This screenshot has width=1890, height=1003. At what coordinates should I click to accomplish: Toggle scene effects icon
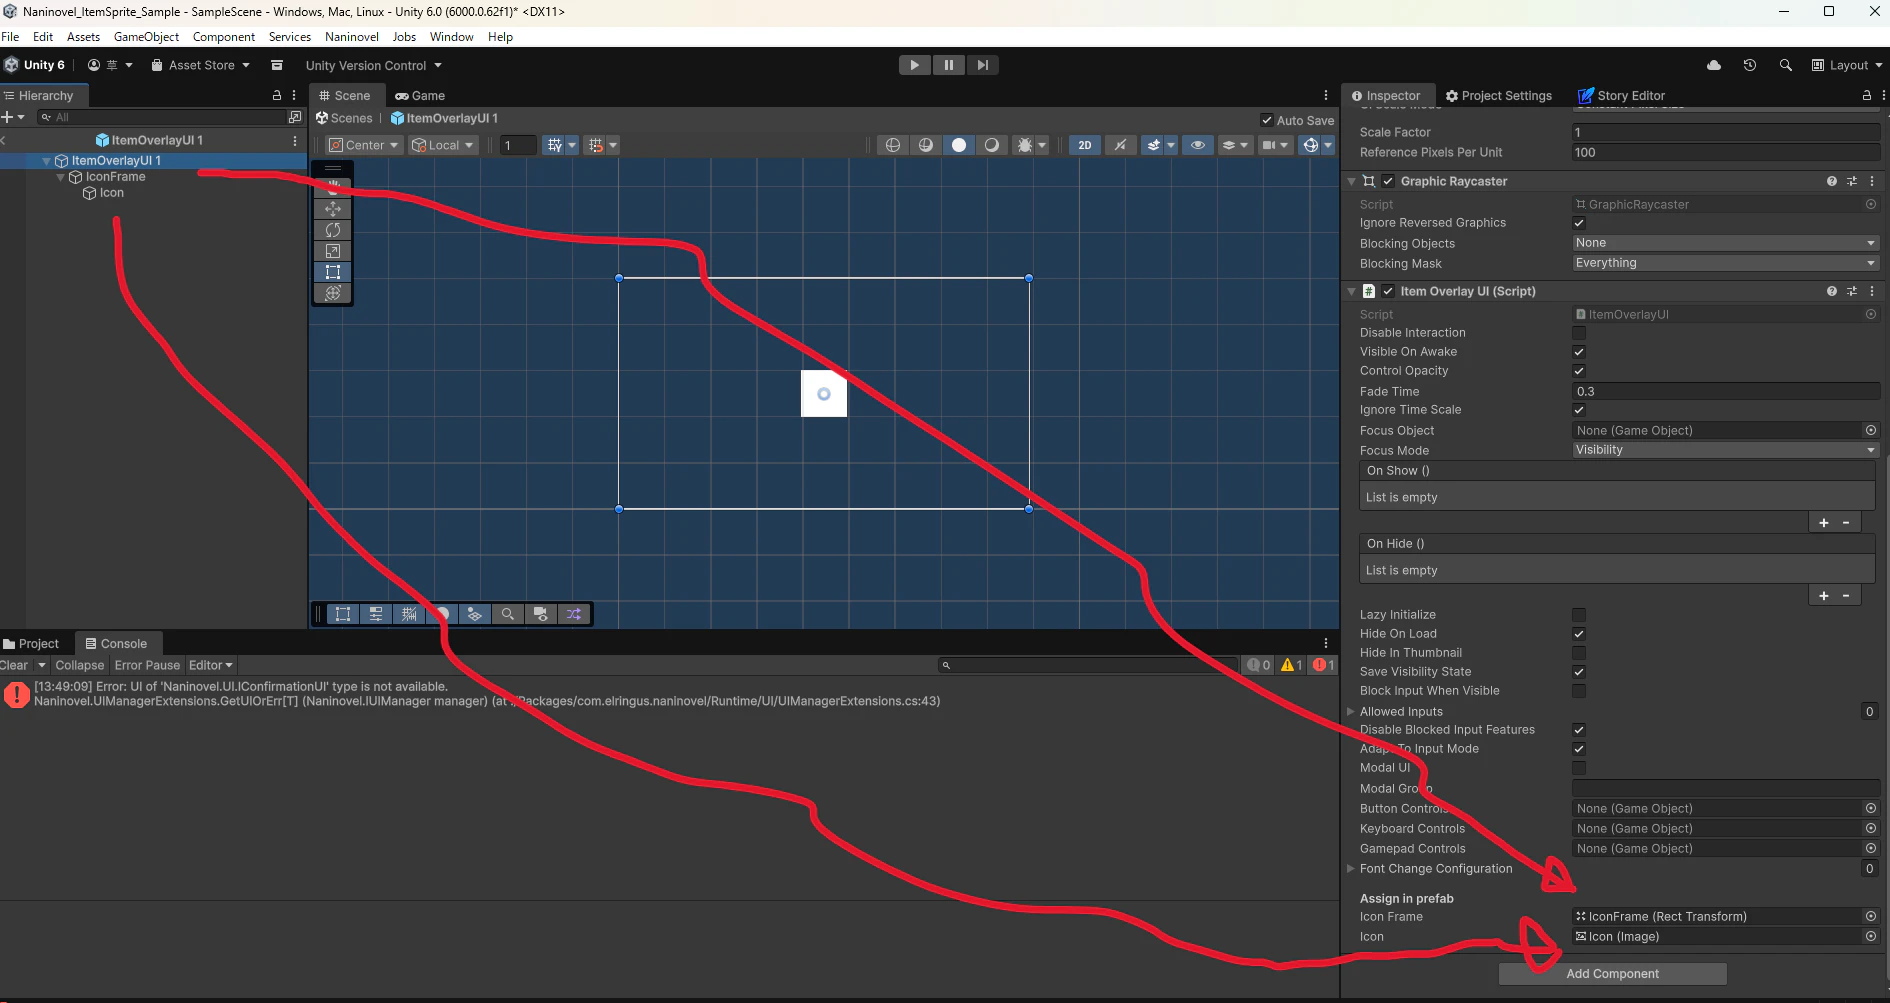(x=1154, y=145)
